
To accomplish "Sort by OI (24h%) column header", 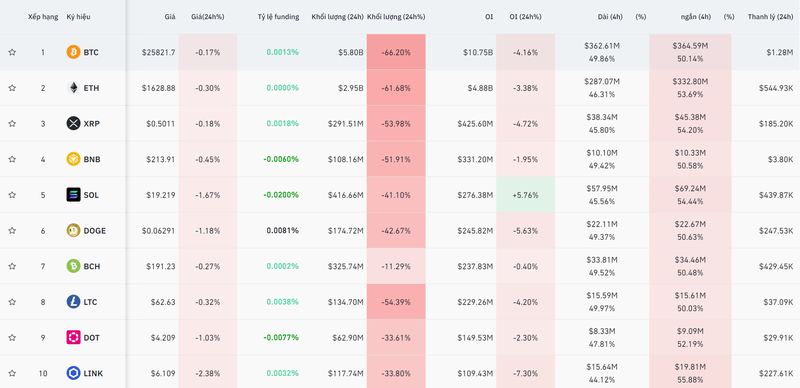I will [x=526, y=17].
